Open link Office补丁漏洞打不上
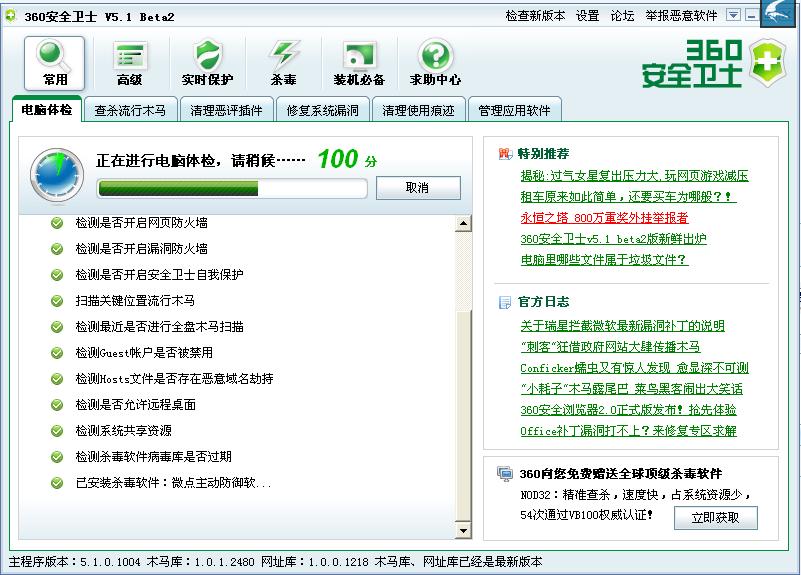The width and height of the screenshot is (801, 575). pyautogui.click(x=628, y=430)
